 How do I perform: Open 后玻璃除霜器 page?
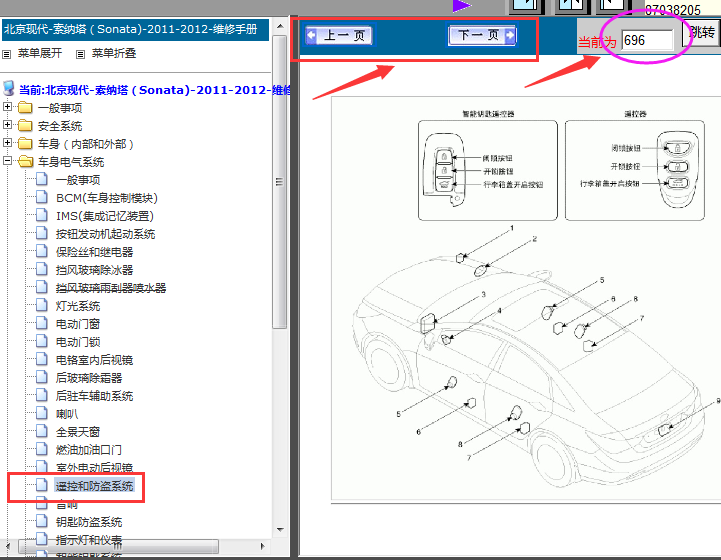coord(89,378)
